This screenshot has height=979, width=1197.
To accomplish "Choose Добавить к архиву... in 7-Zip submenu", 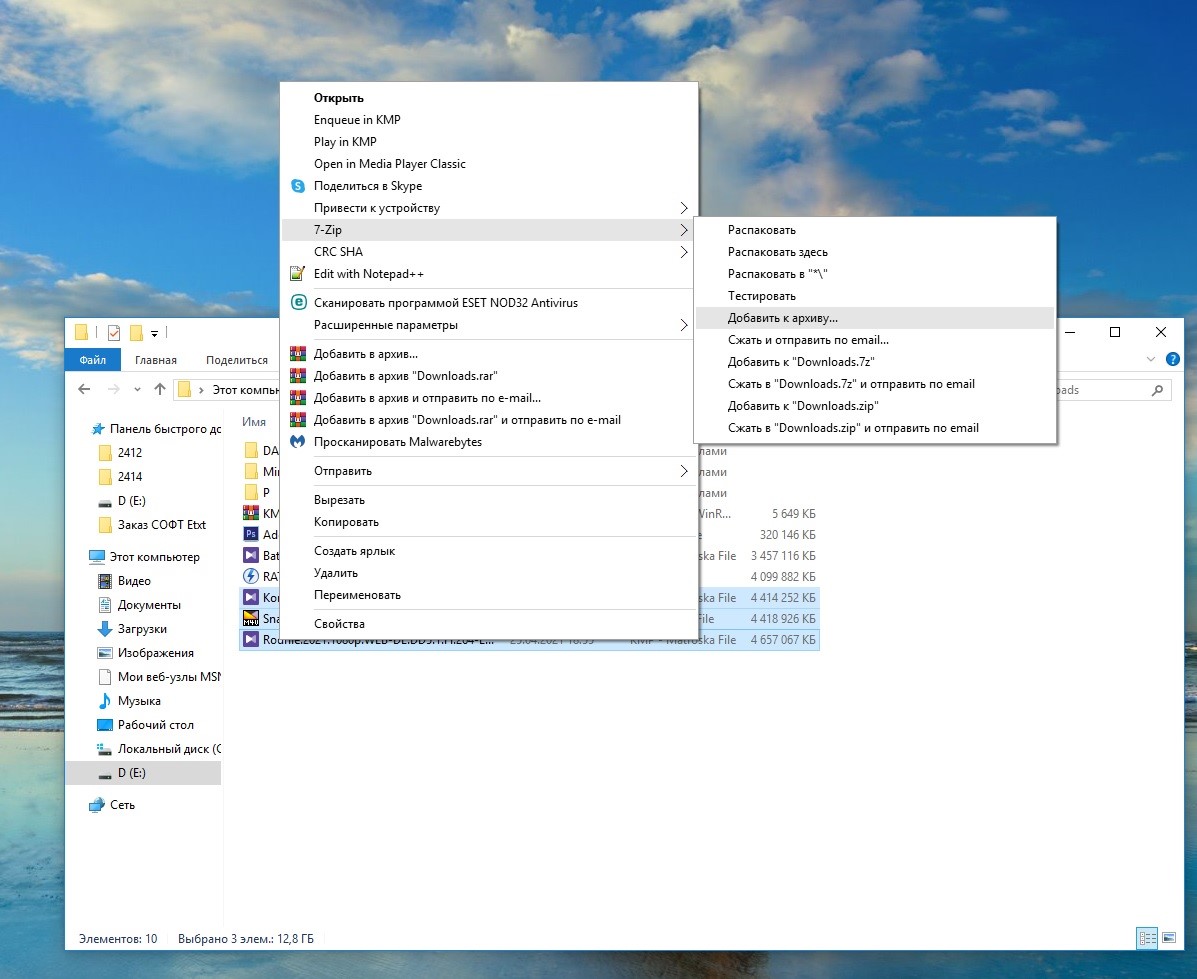I will 782,318.
